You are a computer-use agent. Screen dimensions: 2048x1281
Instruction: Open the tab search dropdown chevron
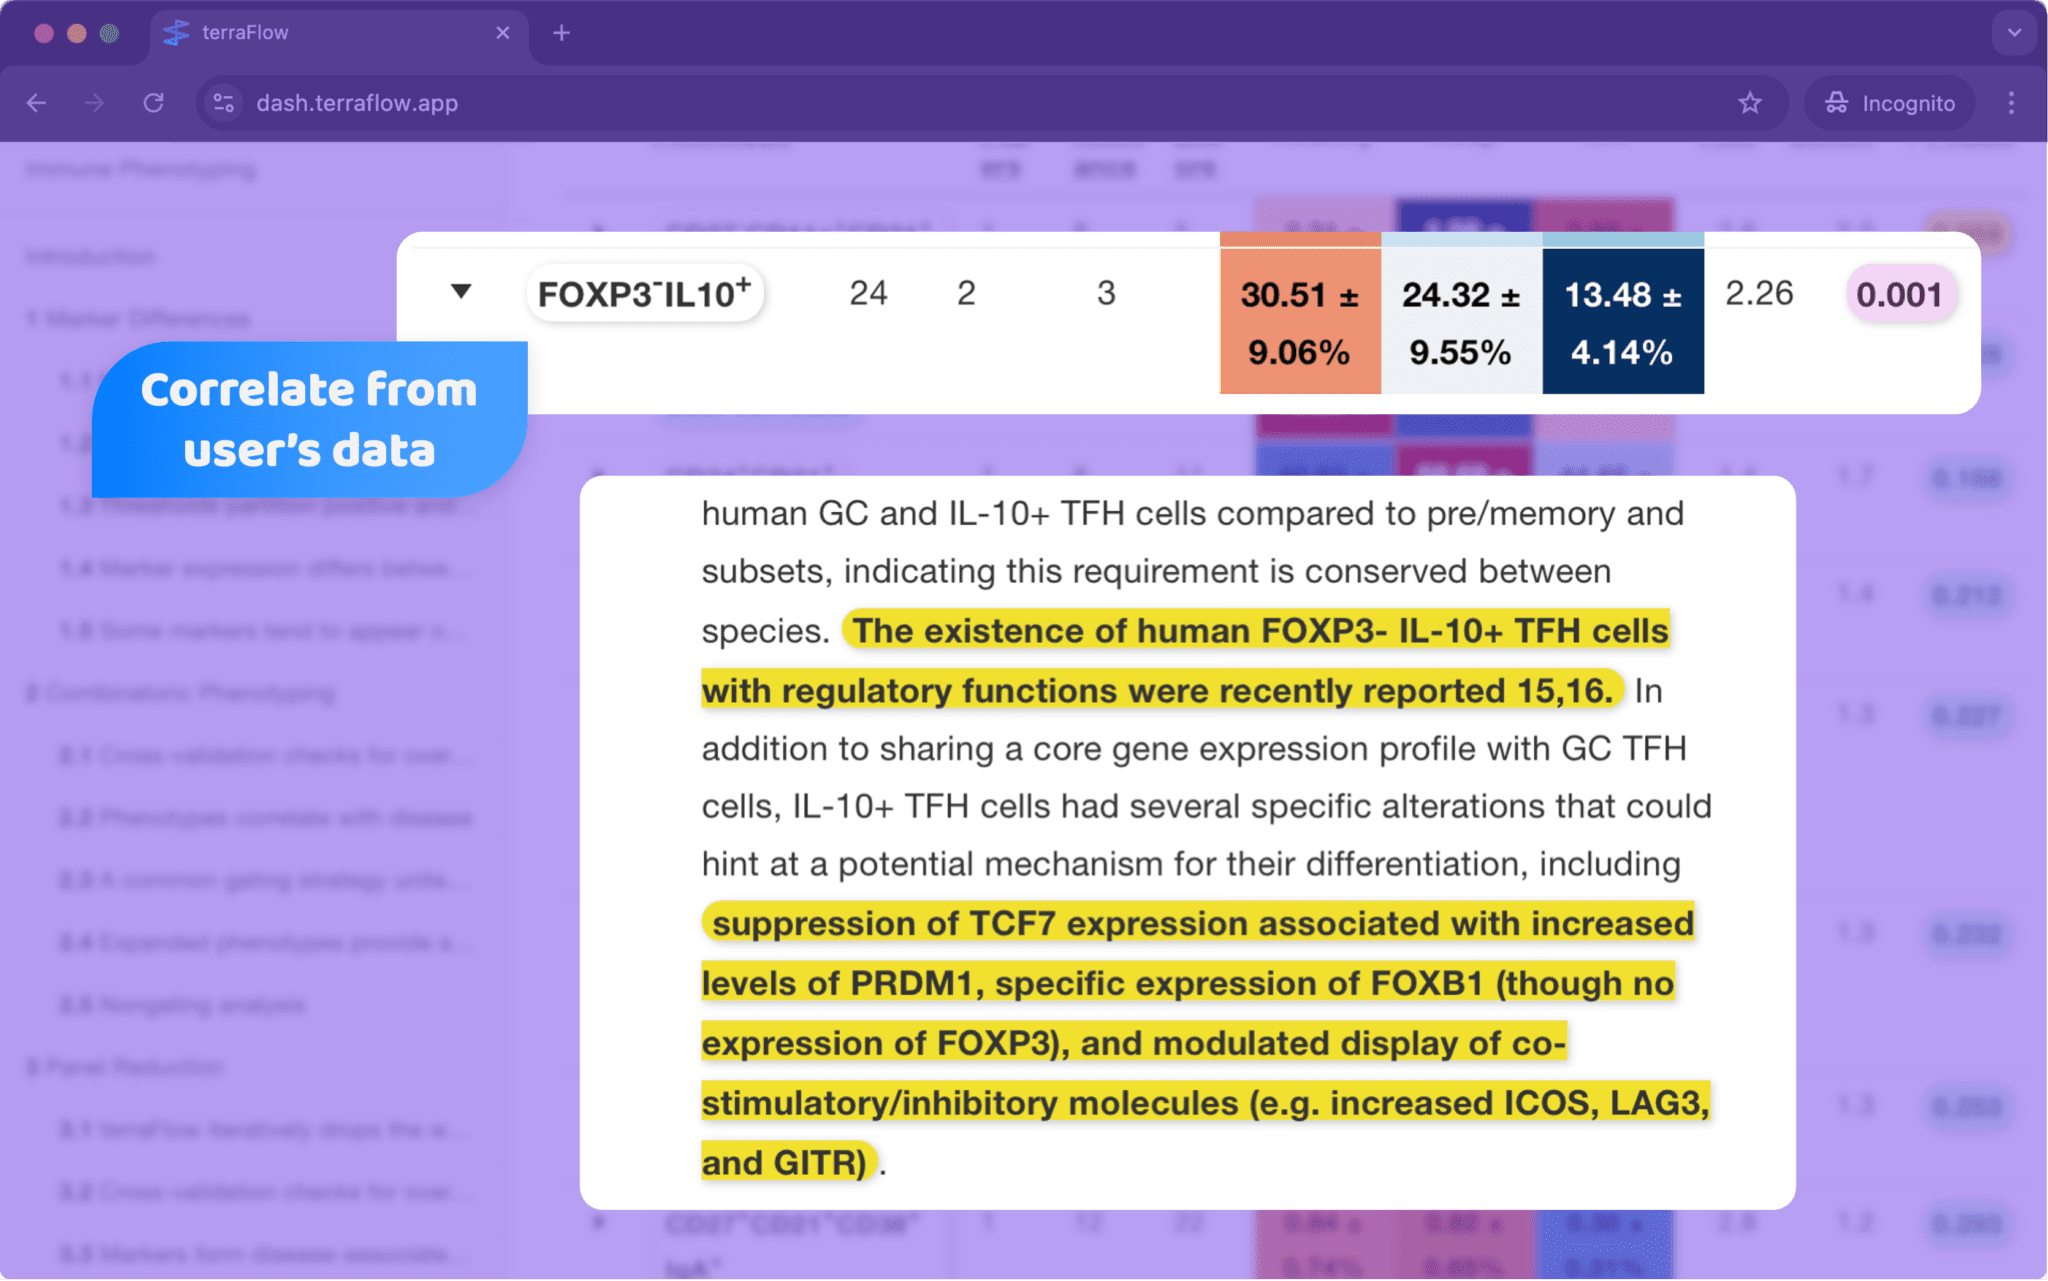[x=2014, y=33]
